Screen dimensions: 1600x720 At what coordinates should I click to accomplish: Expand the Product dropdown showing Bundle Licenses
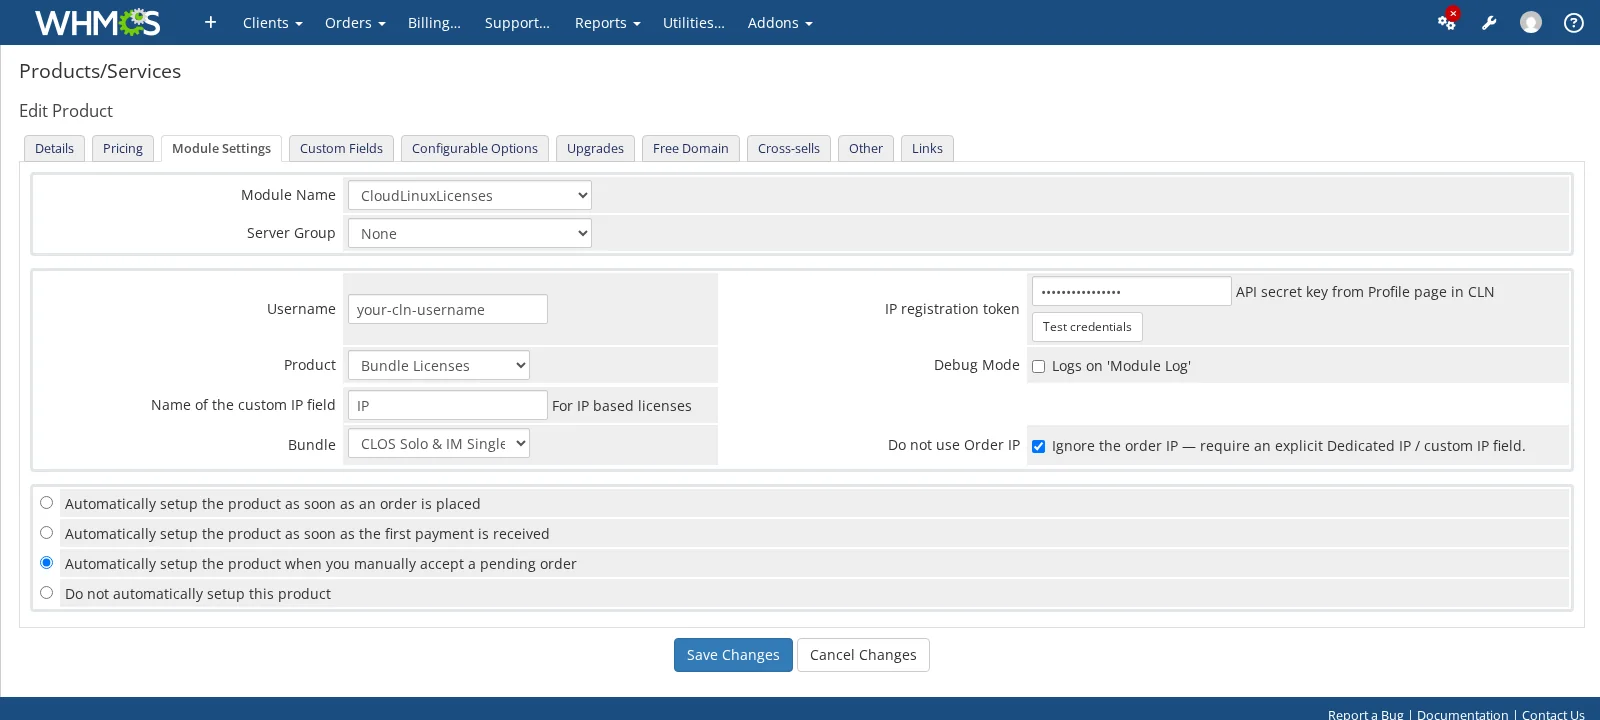pyautogui.click(x=439, y=365)
